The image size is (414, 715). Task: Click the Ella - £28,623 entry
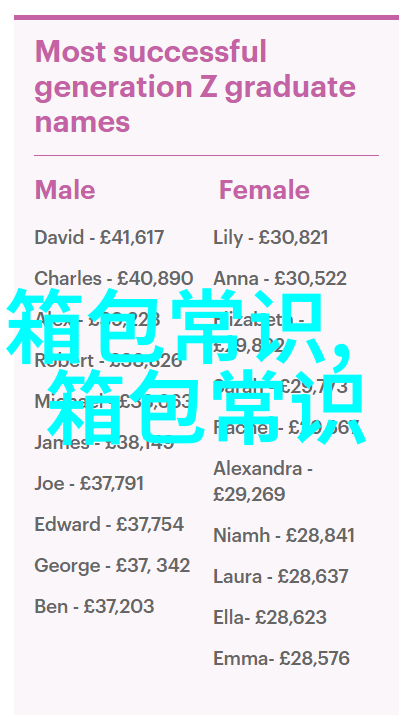pyautogui.click(x=270, y=617)
